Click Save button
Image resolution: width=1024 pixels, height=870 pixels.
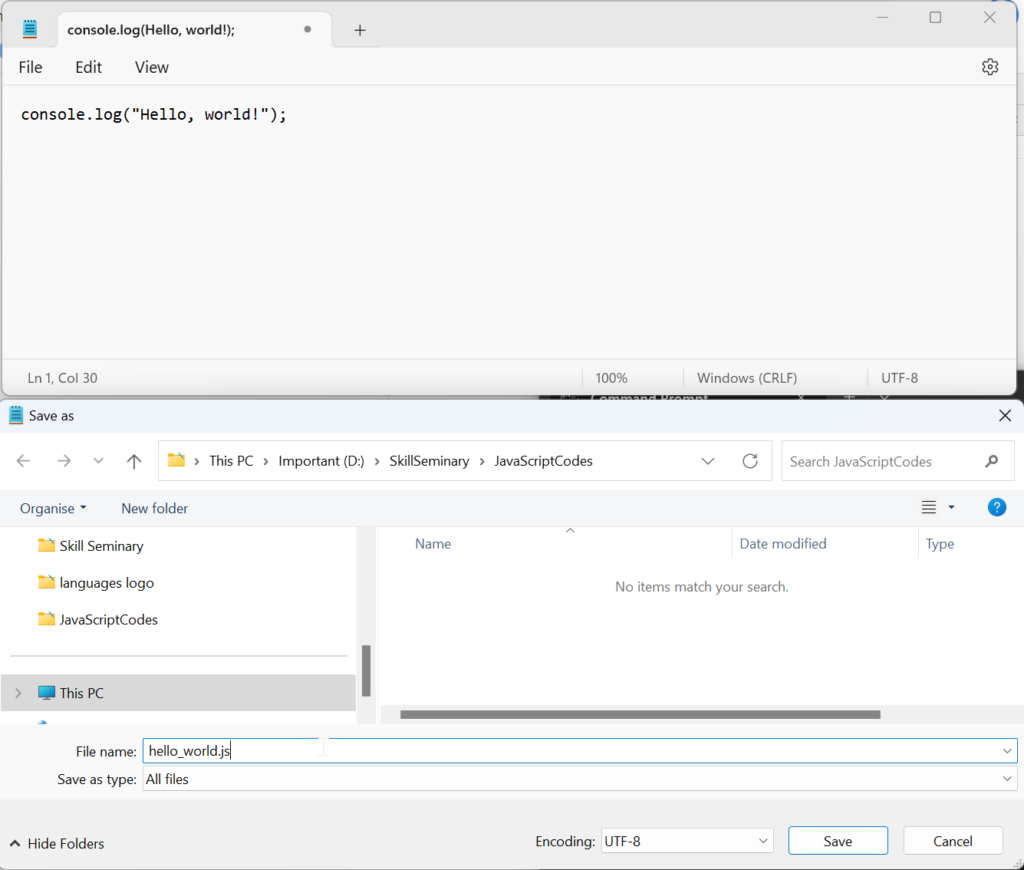(x=838, y=841)
